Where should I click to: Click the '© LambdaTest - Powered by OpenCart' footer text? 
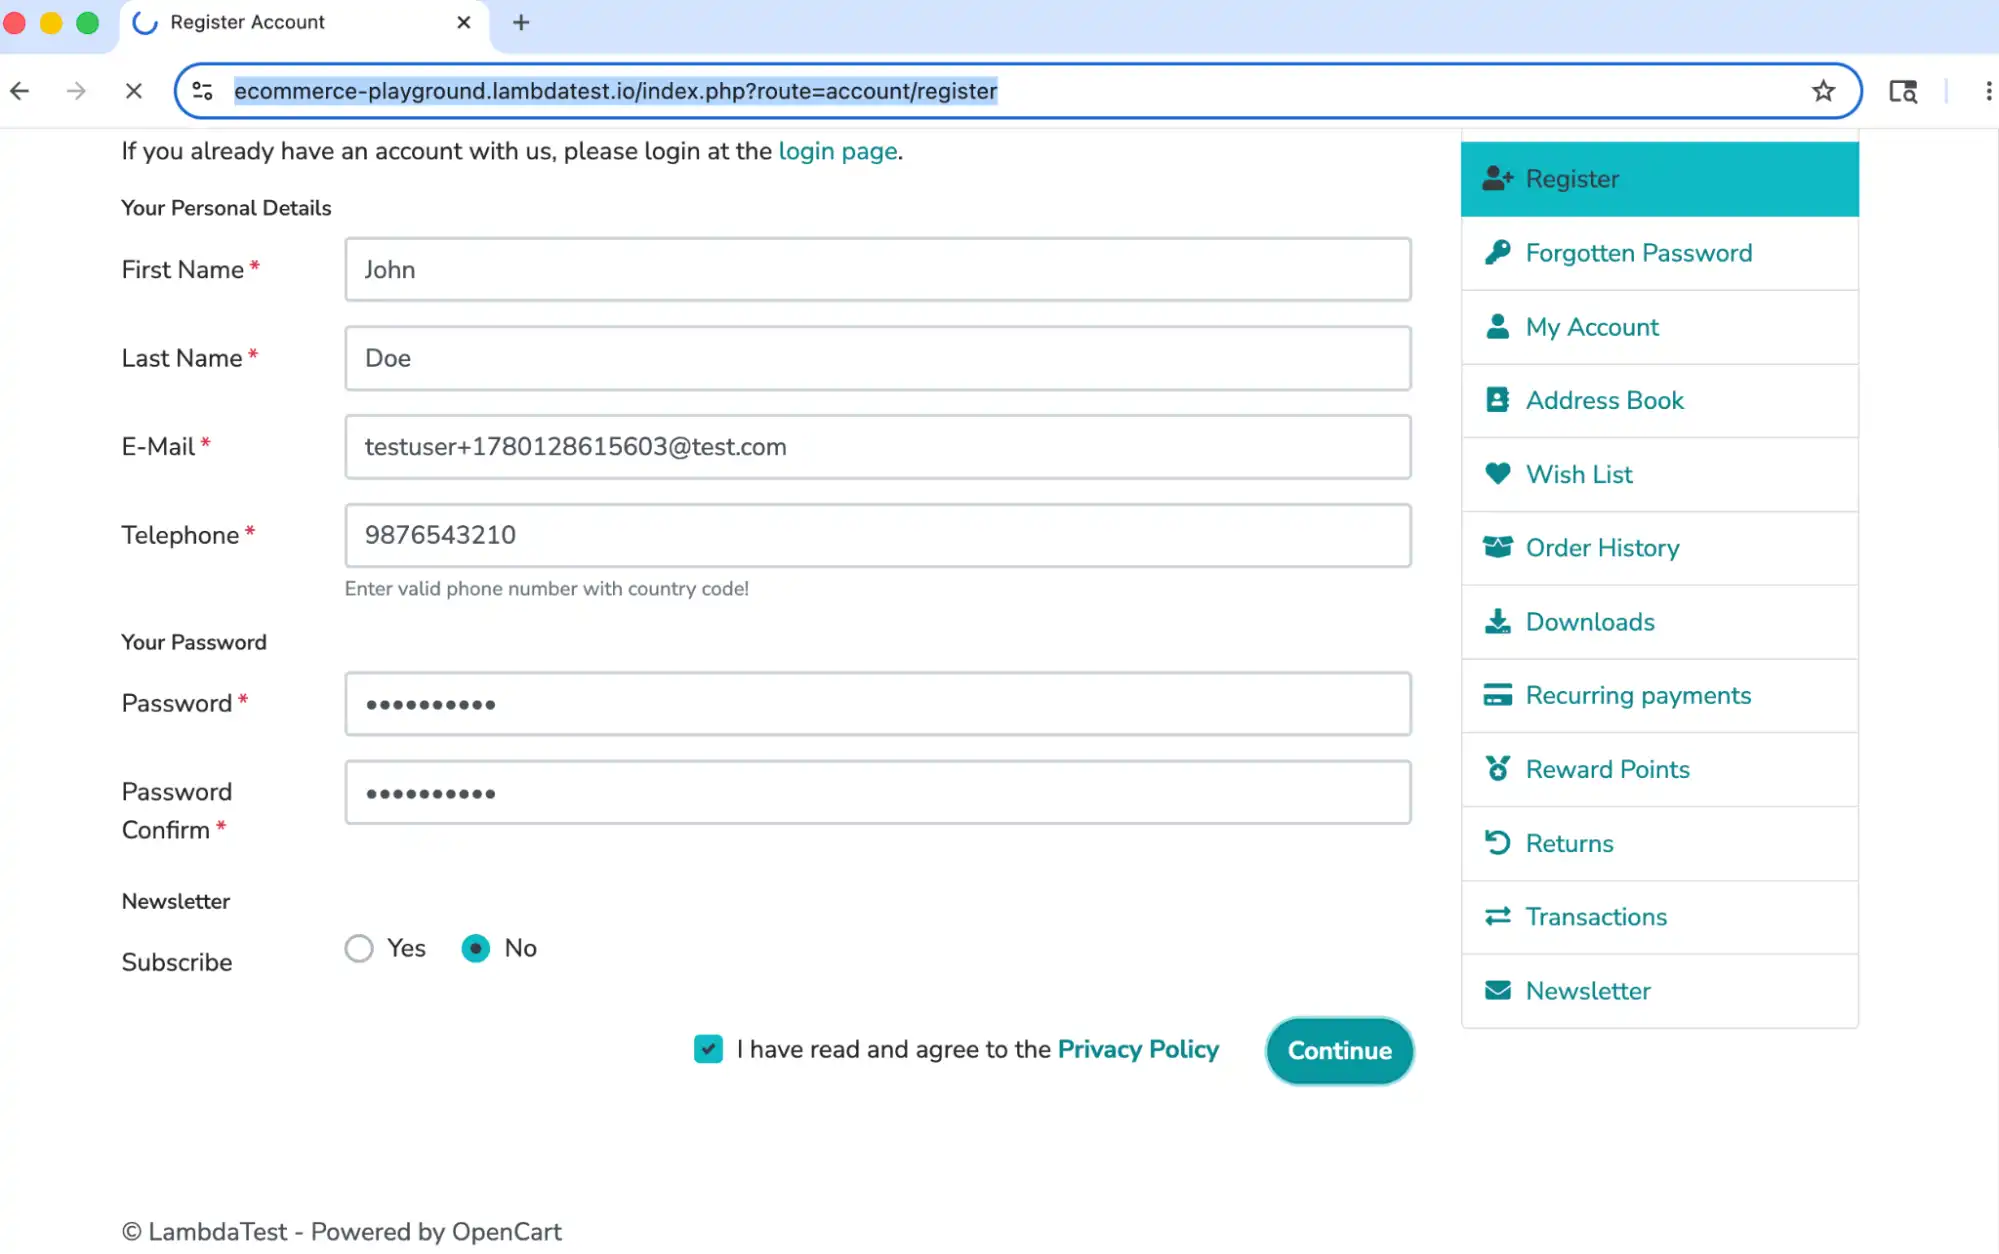pos(341,1232)
